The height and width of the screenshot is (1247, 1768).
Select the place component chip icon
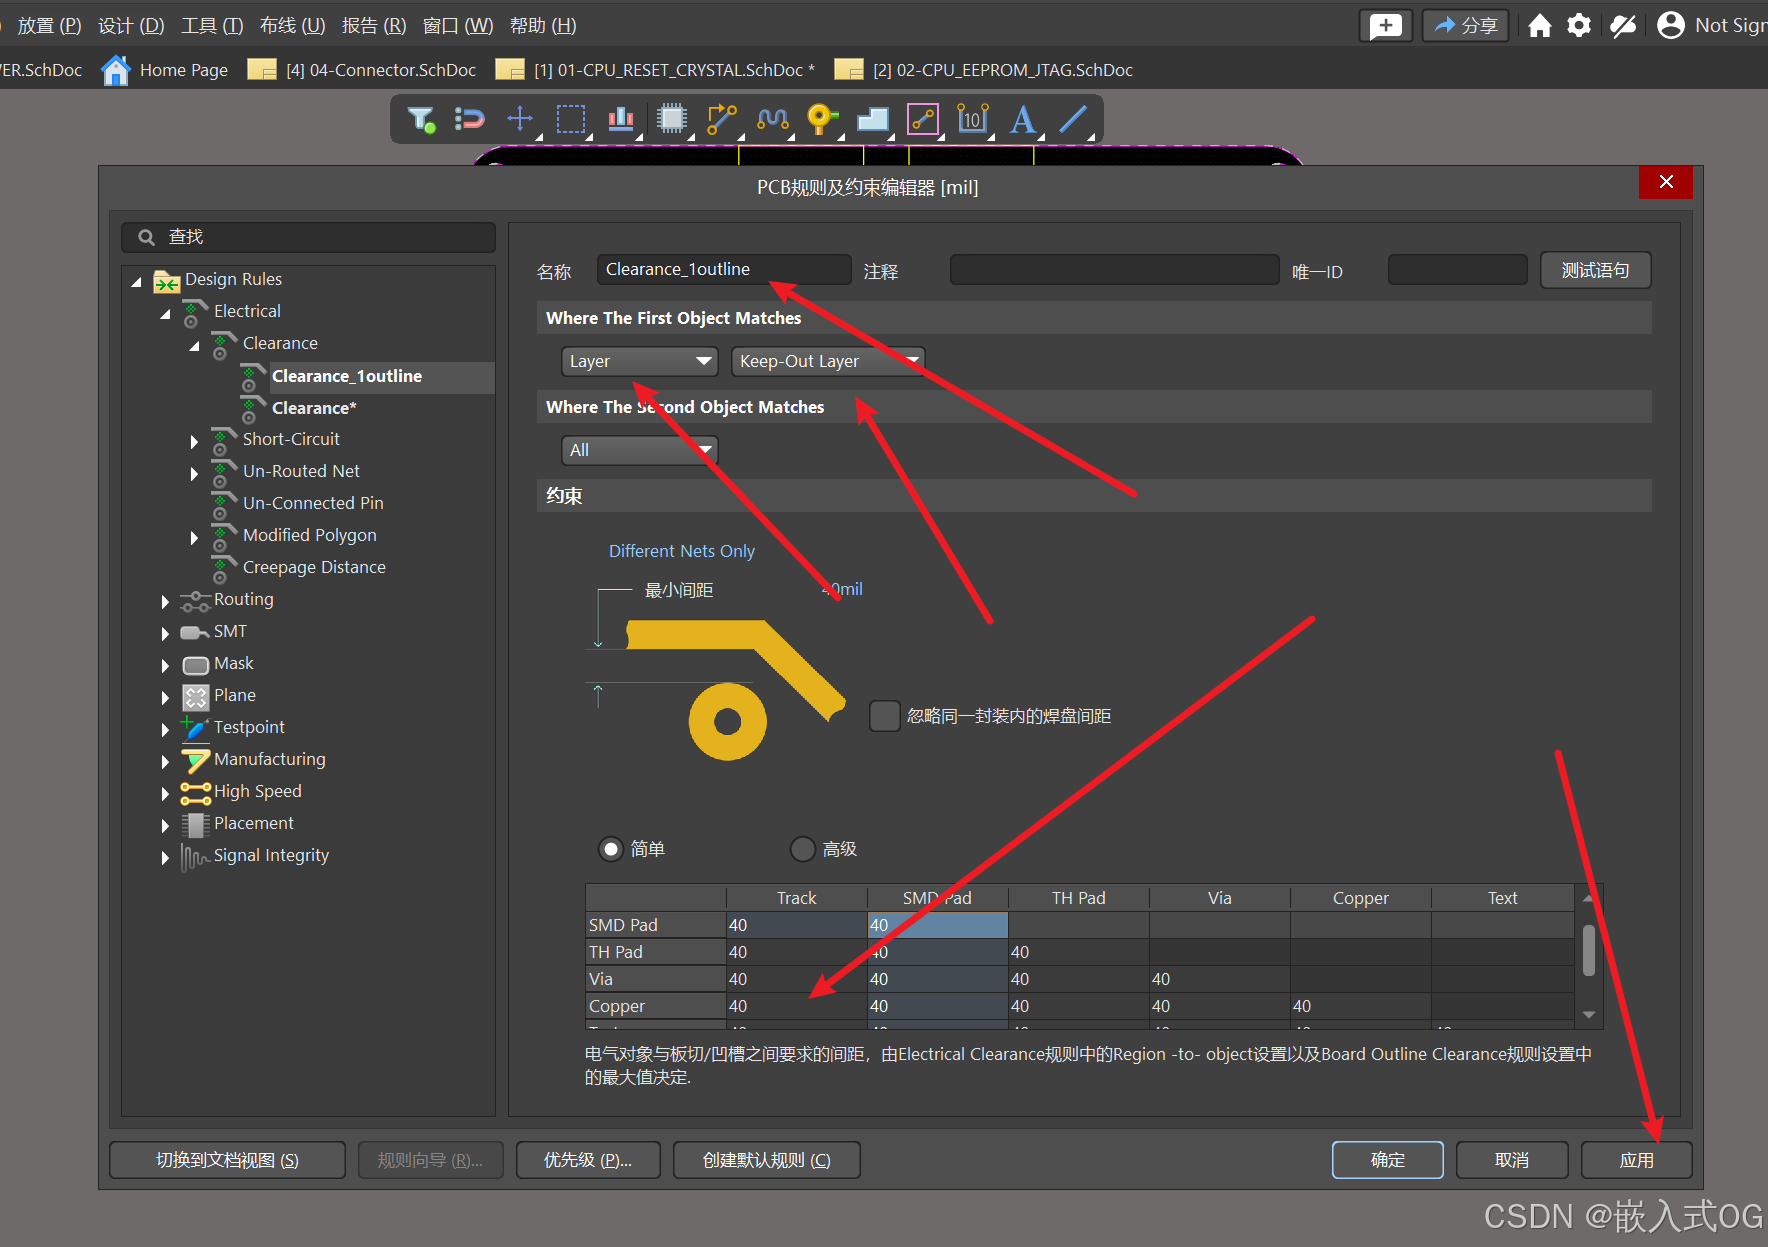672,119
